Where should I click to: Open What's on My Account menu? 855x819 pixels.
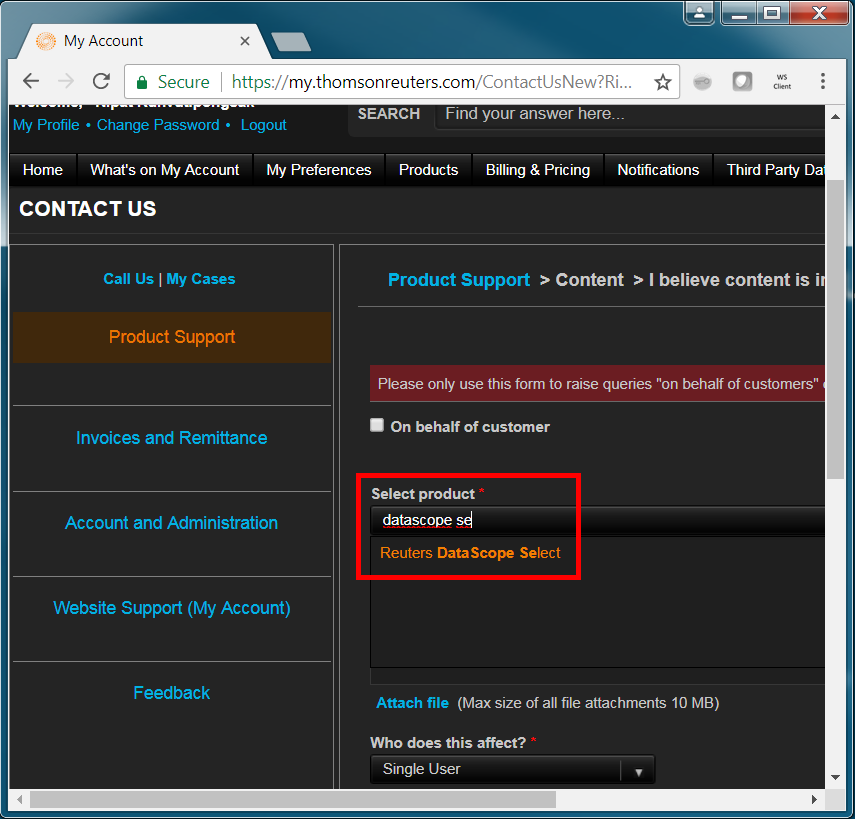coord(165,170)
